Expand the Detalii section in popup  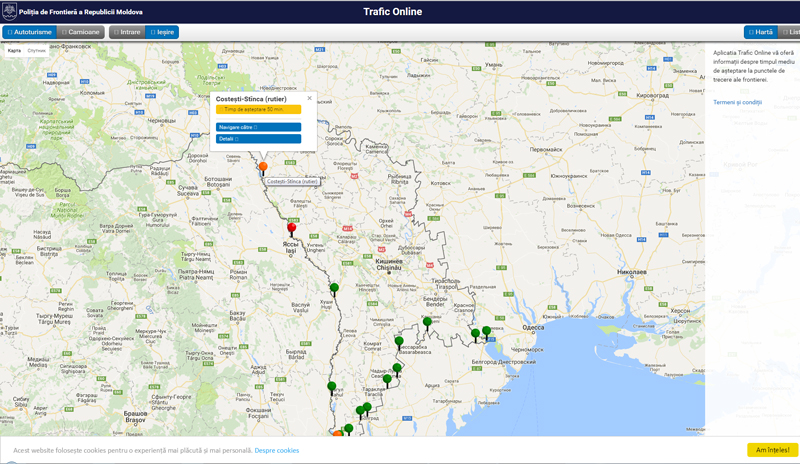[258, 139]
